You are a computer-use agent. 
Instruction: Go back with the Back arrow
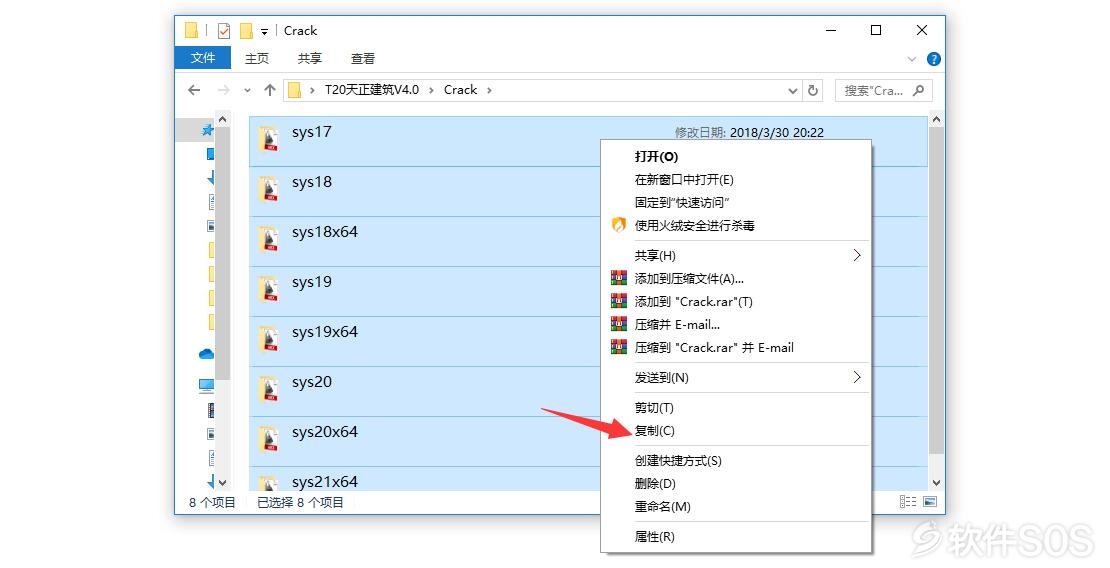tap(194, 90)
